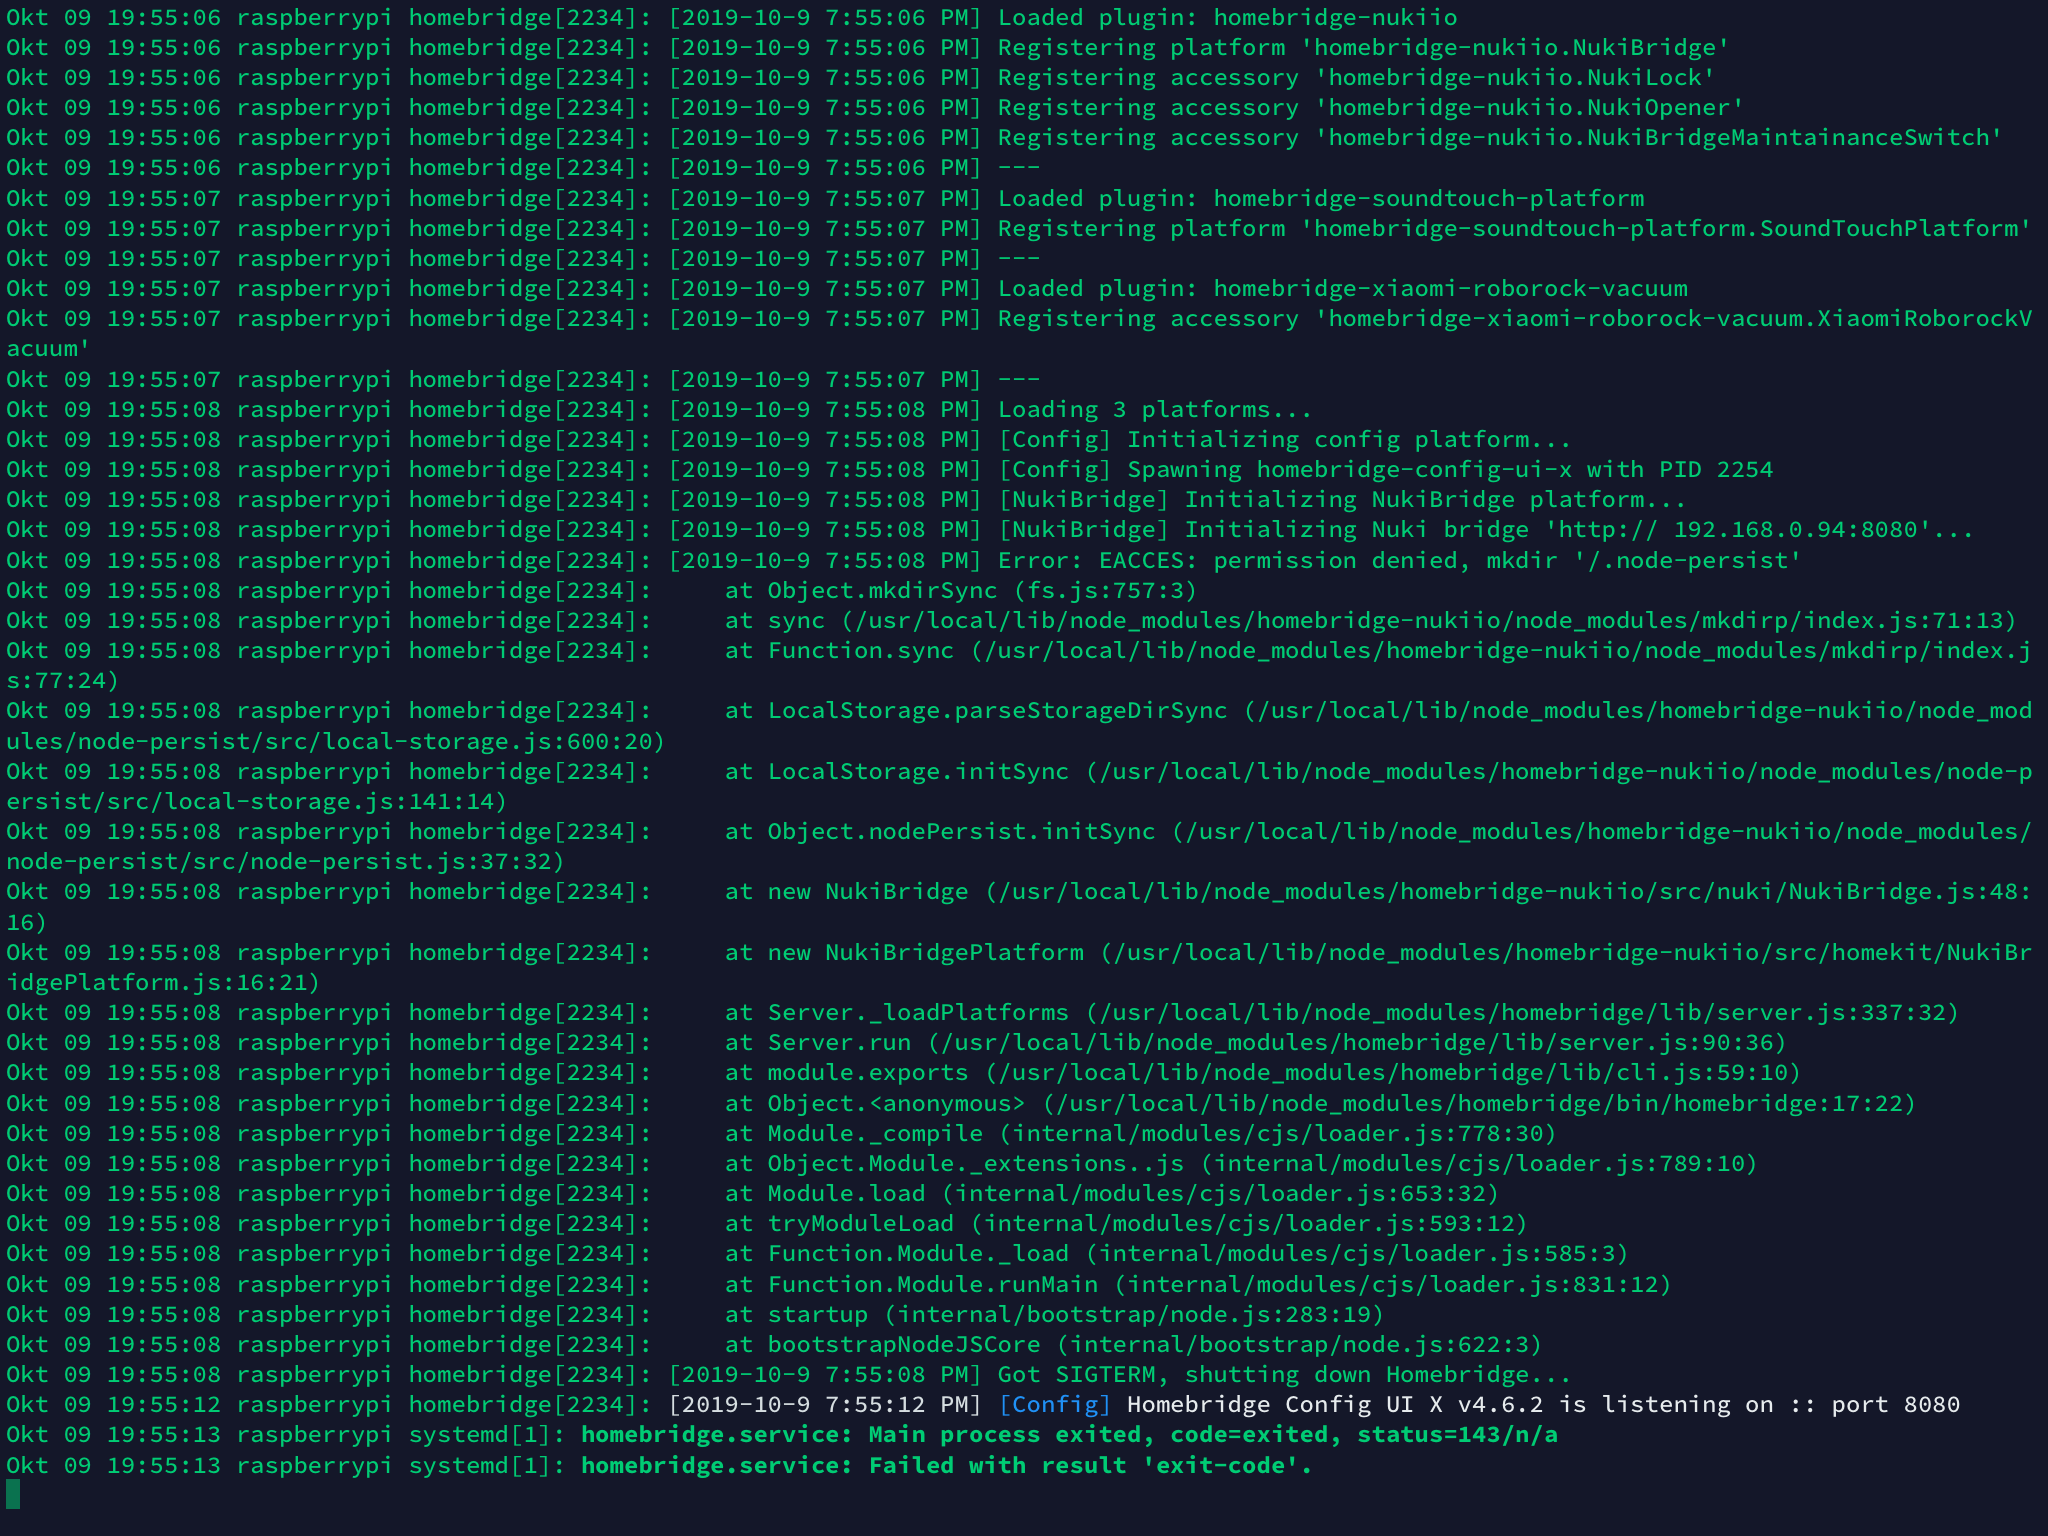Click the green terminal cursor block

pos(13,1495)
